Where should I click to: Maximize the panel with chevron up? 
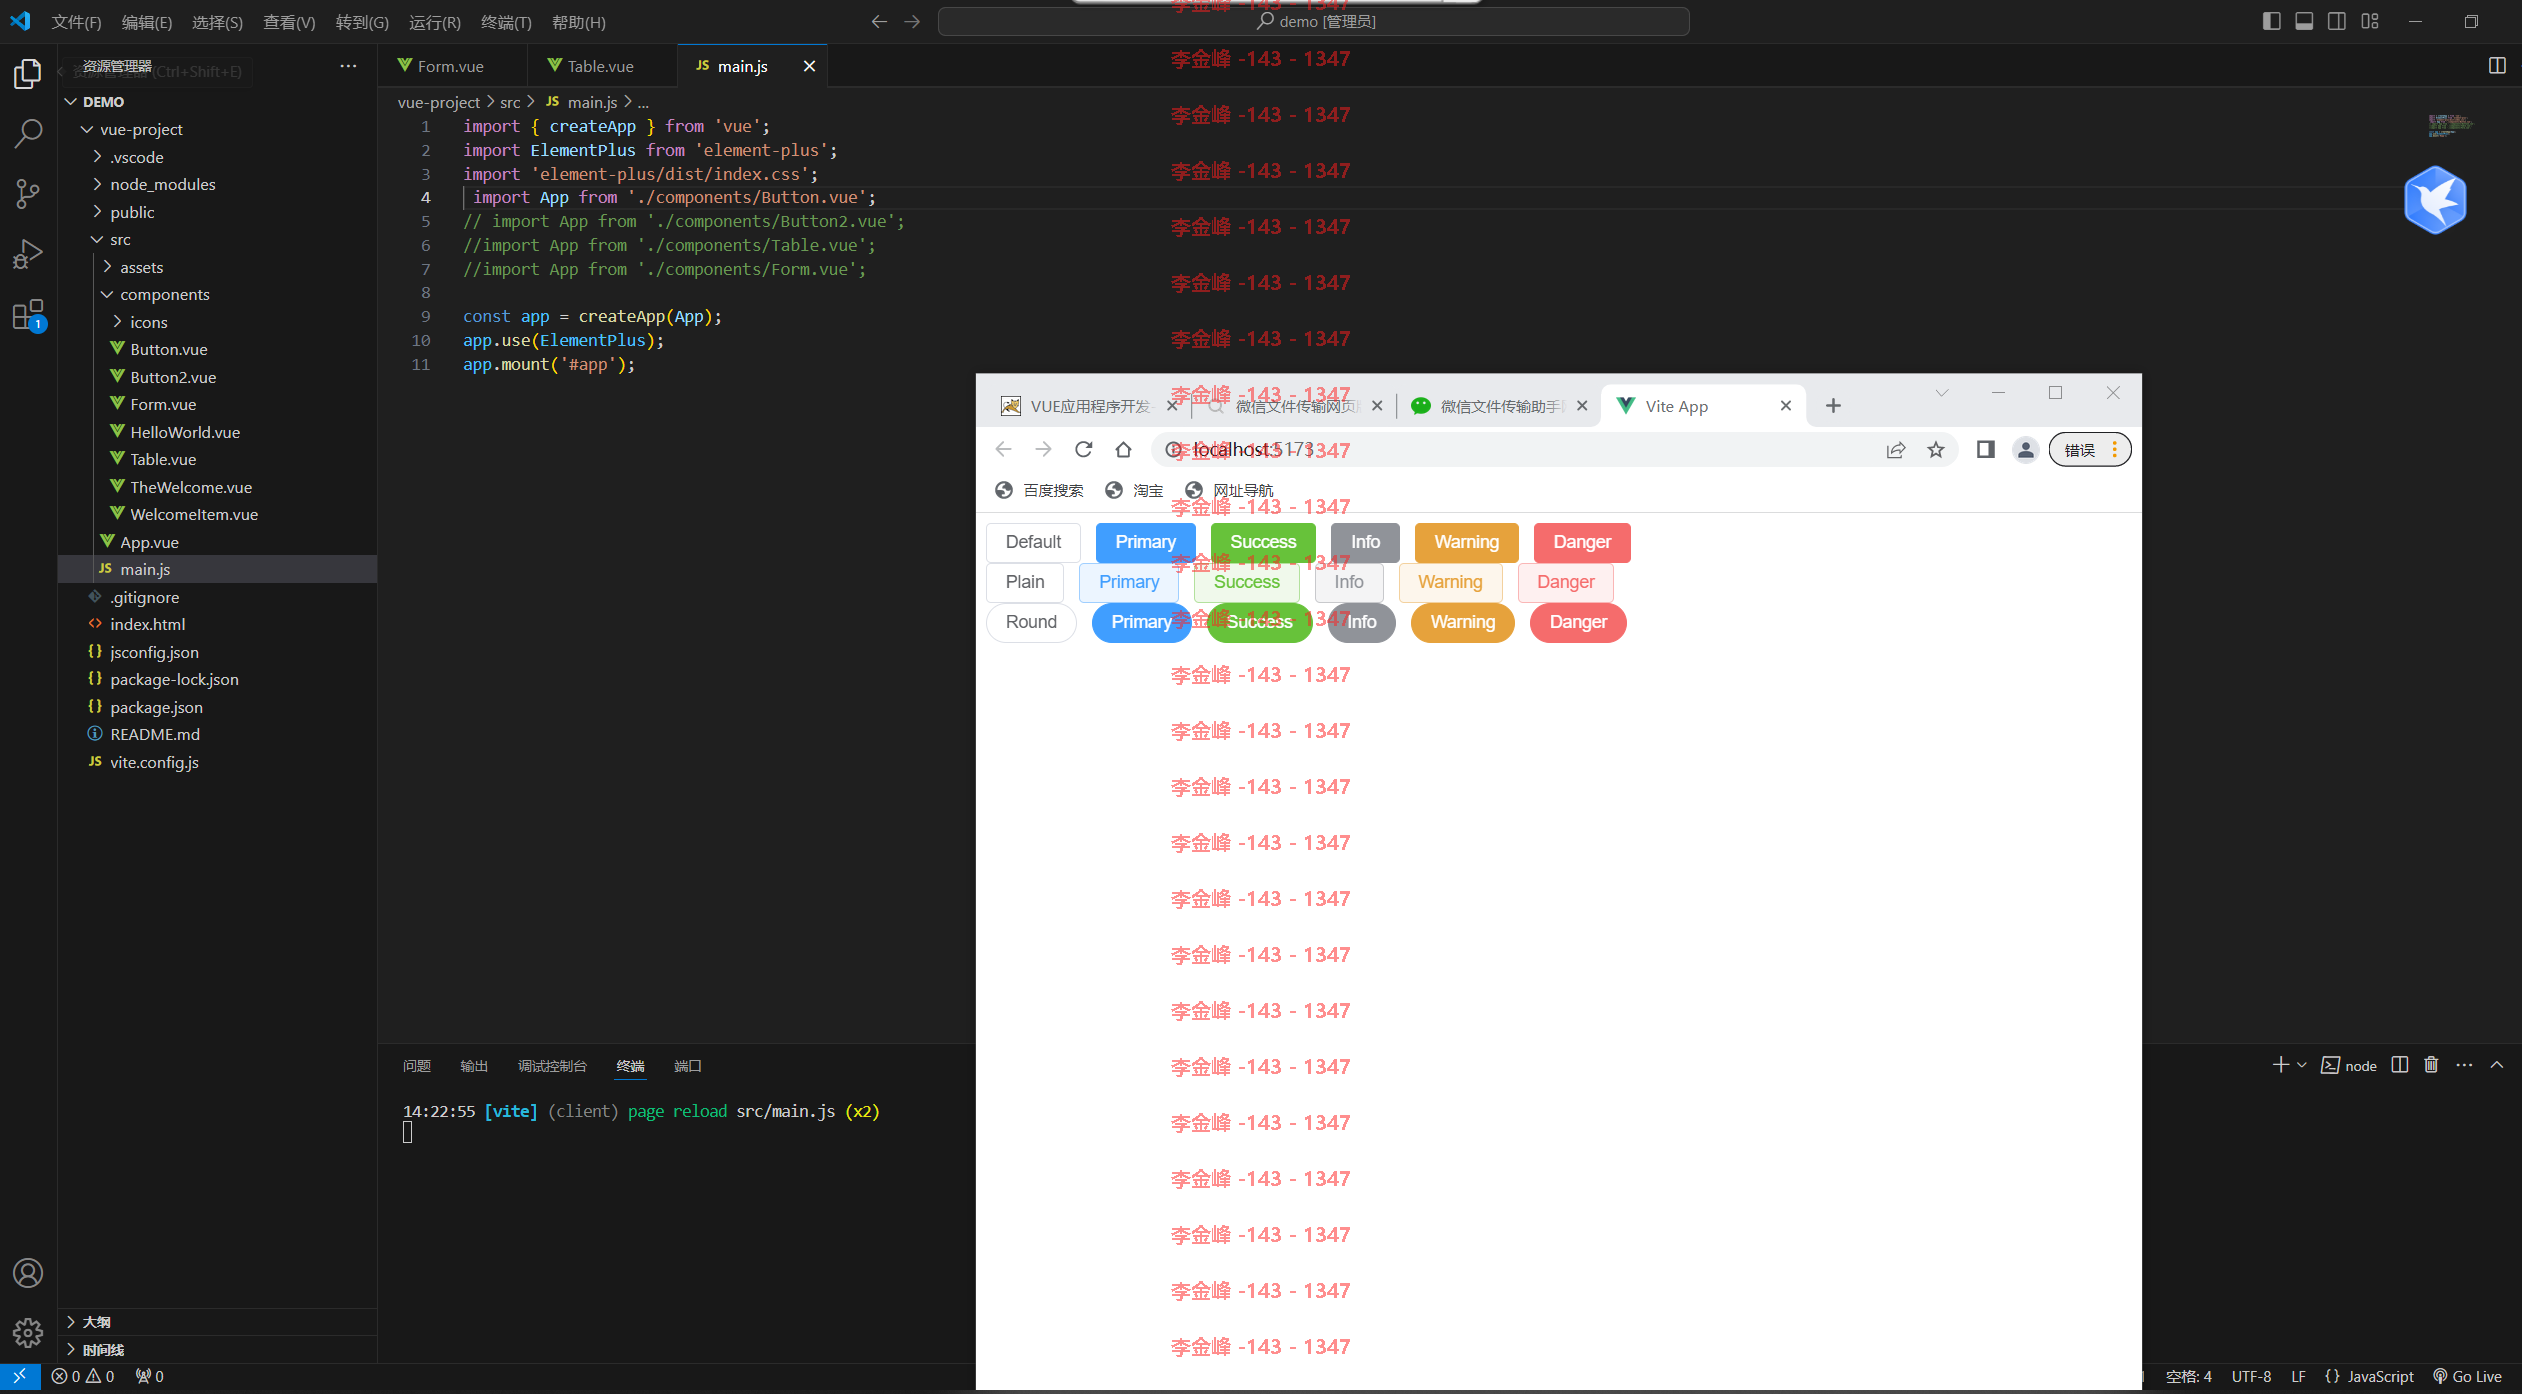2497,1065
